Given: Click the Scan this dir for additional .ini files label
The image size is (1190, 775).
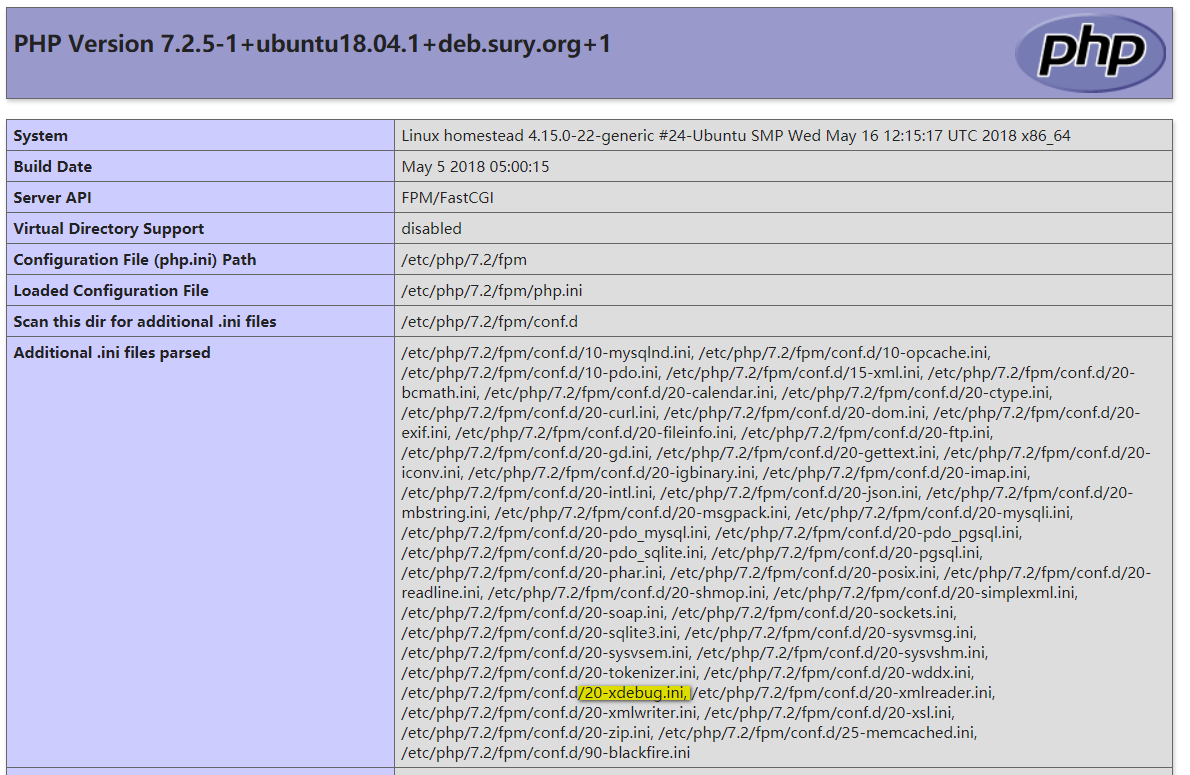Looking at the screenshot, I should (x=144, y=322).
